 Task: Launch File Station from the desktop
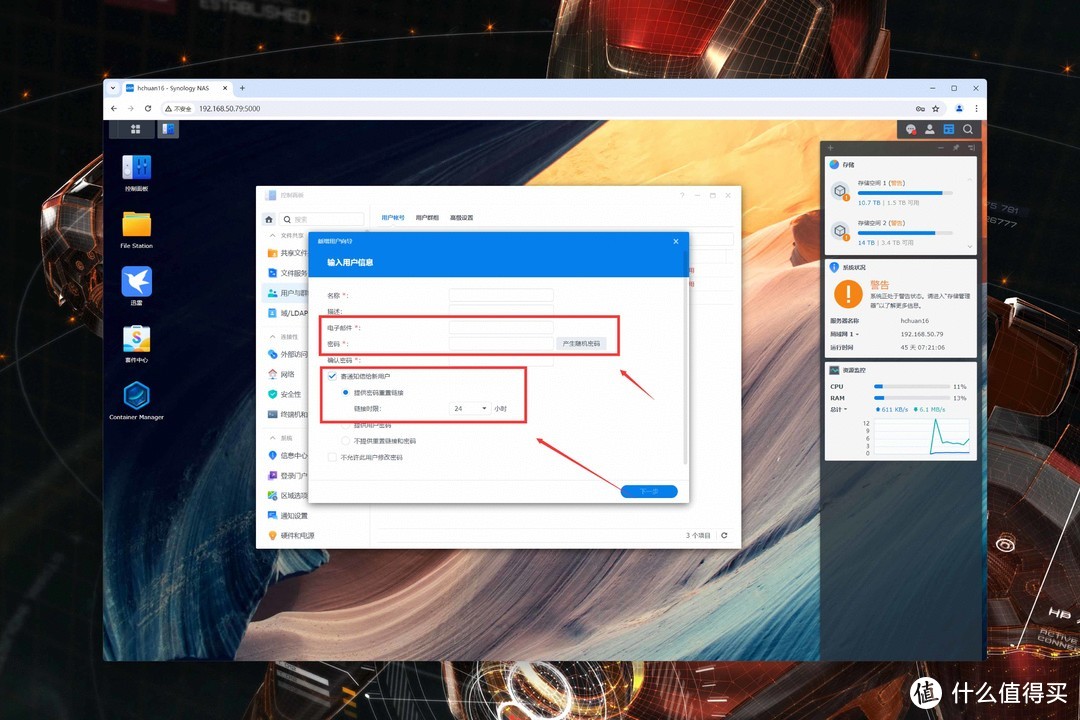[x=137, y=226]
